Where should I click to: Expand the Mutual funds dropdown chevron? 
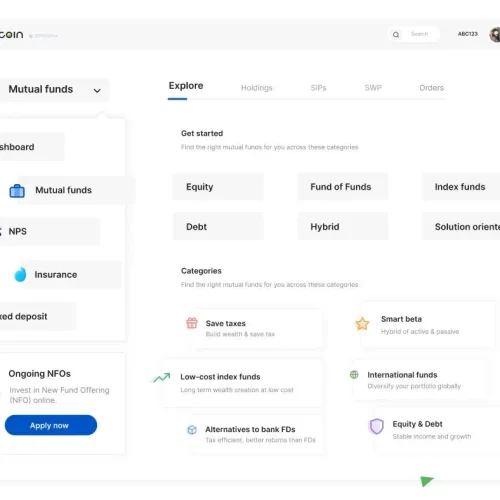point(97,91)
